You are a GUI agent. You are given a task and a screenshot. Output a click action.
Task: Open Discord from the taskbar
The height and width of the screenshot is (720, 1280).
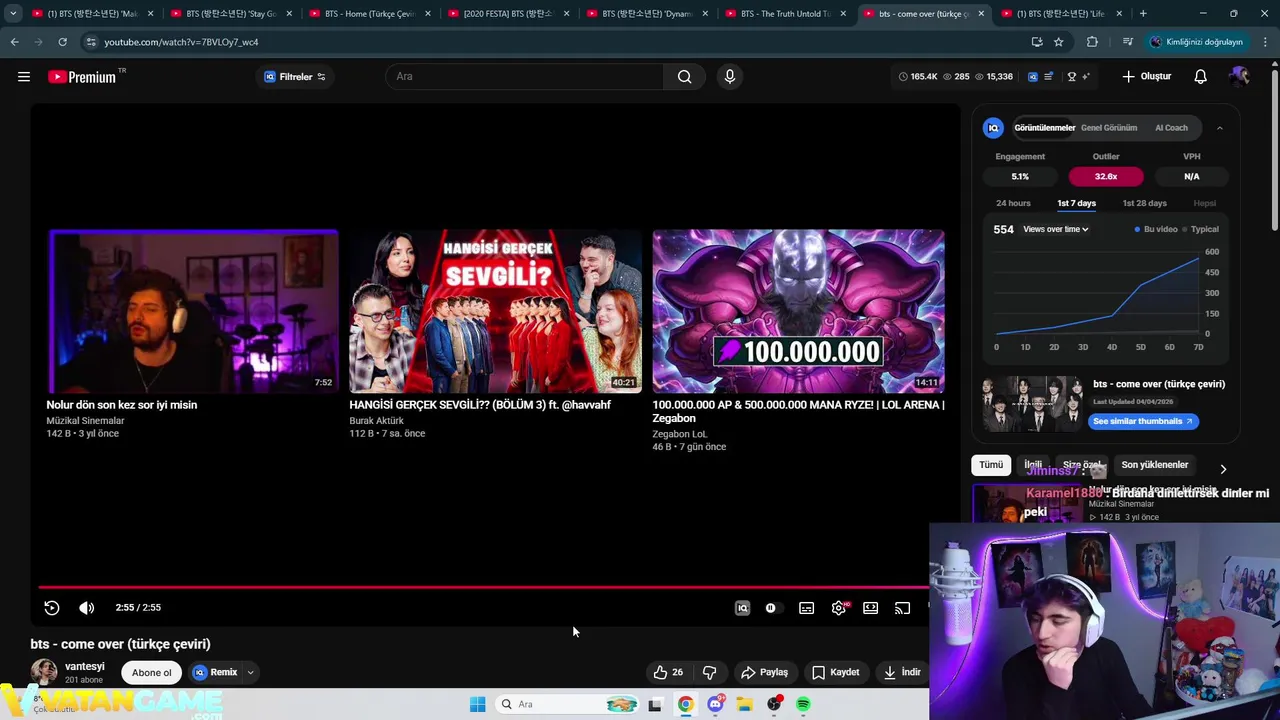click(x=715, y=704)
